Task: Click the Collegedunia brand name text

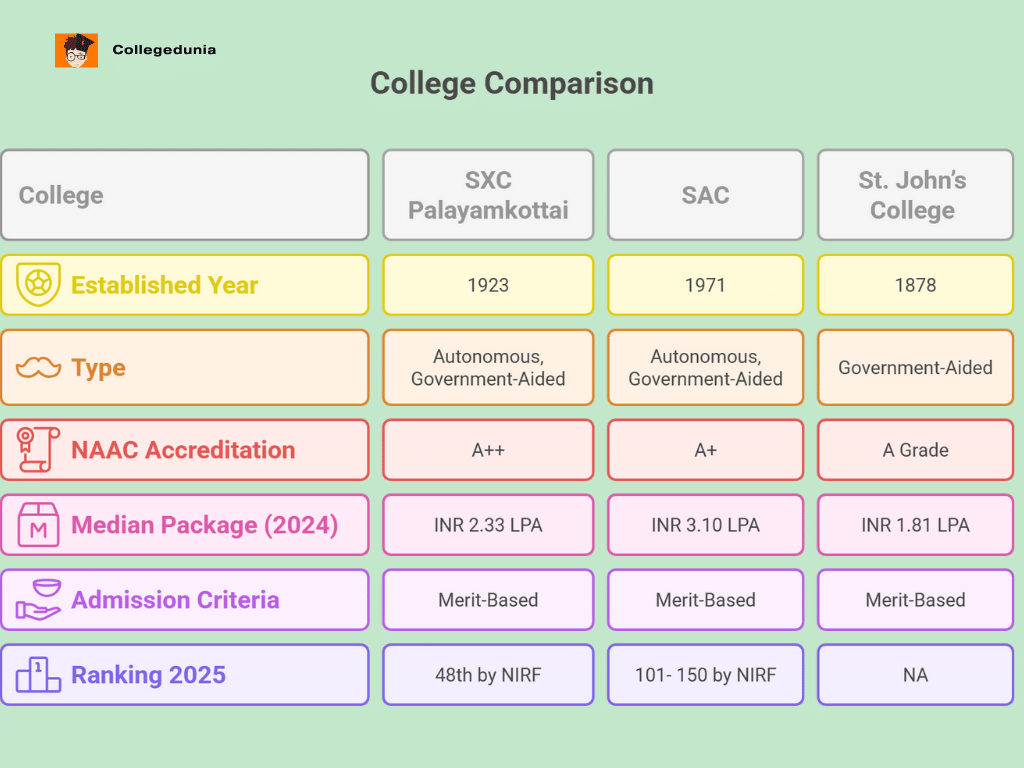Action: point(164,49)
